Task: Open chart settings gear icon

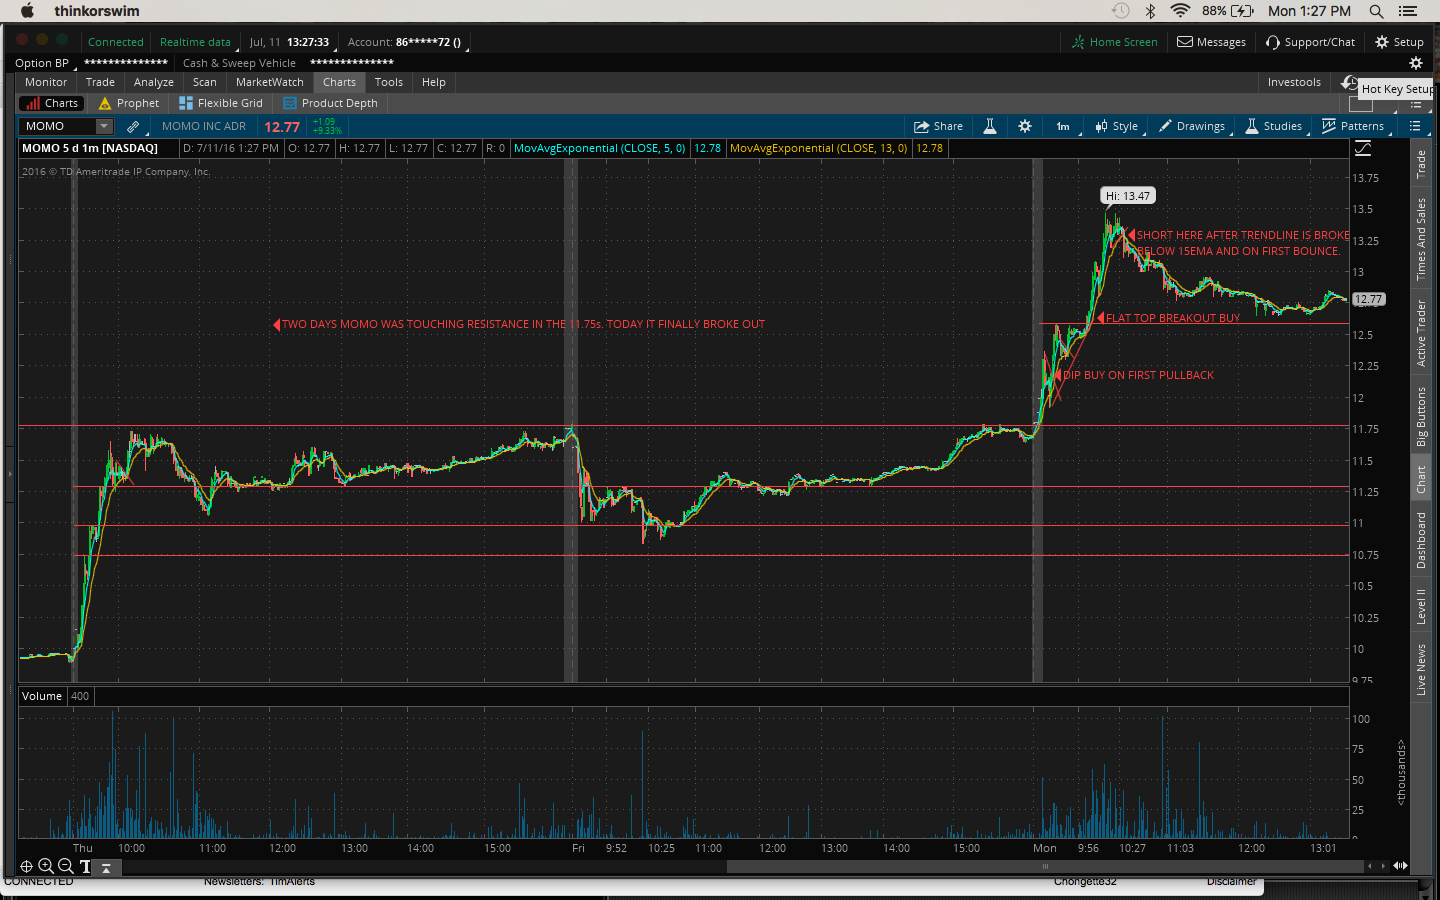Action: coord(1025,126)
